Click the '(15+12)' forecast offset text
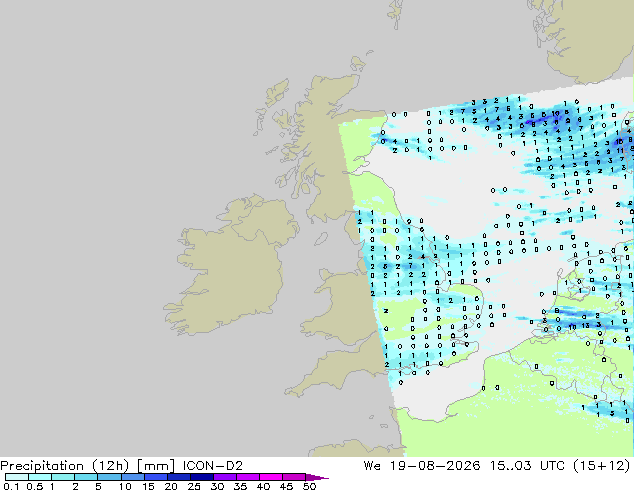This screenshot has width=634, height=490. [x=602, y=466]
